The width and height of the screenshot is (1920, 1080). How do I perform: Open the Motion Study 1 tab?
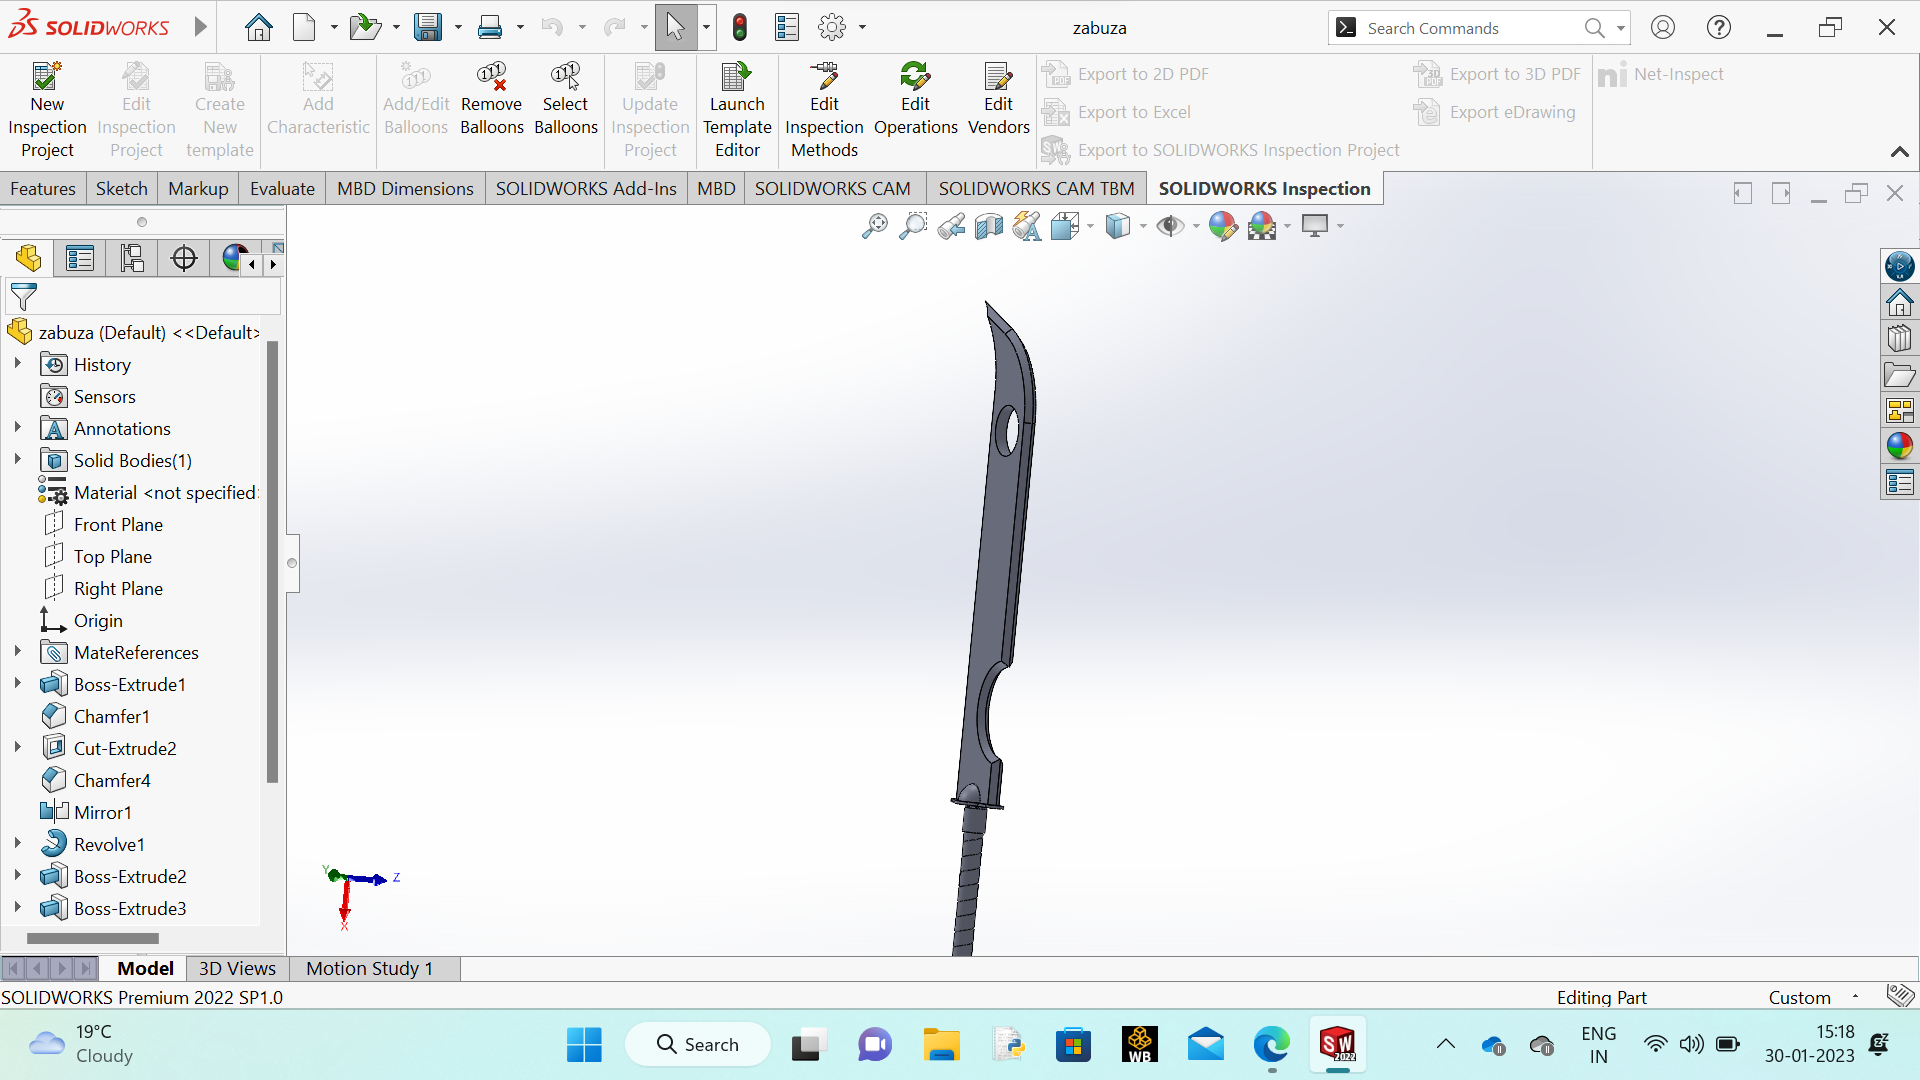tap(369, 968)
